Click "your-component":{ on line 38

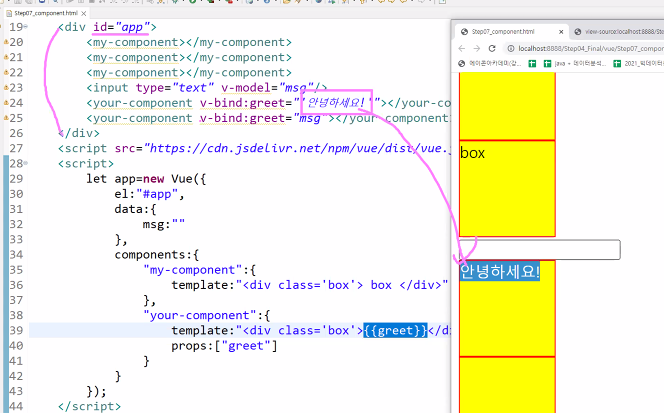point(206,316)
